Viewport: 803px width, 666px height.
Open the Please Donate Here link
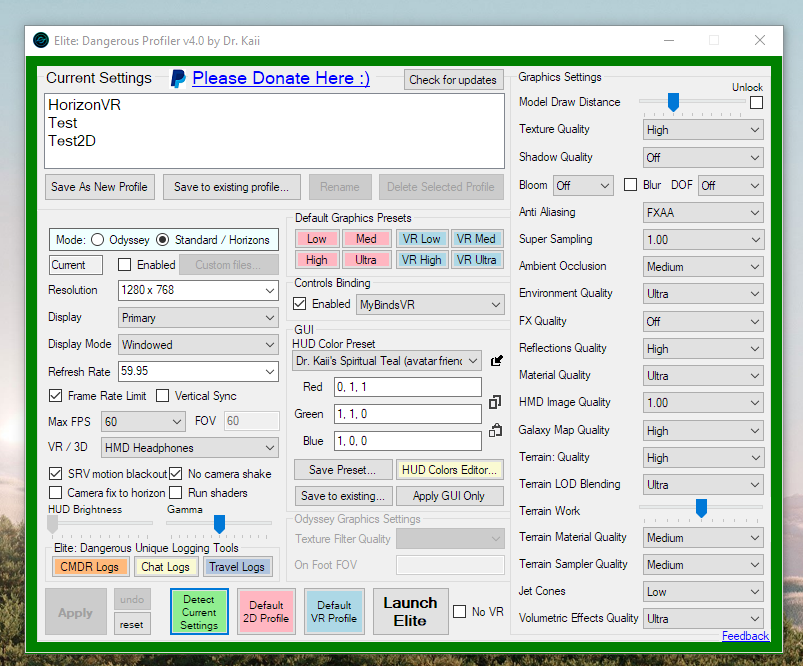[281, 78]
